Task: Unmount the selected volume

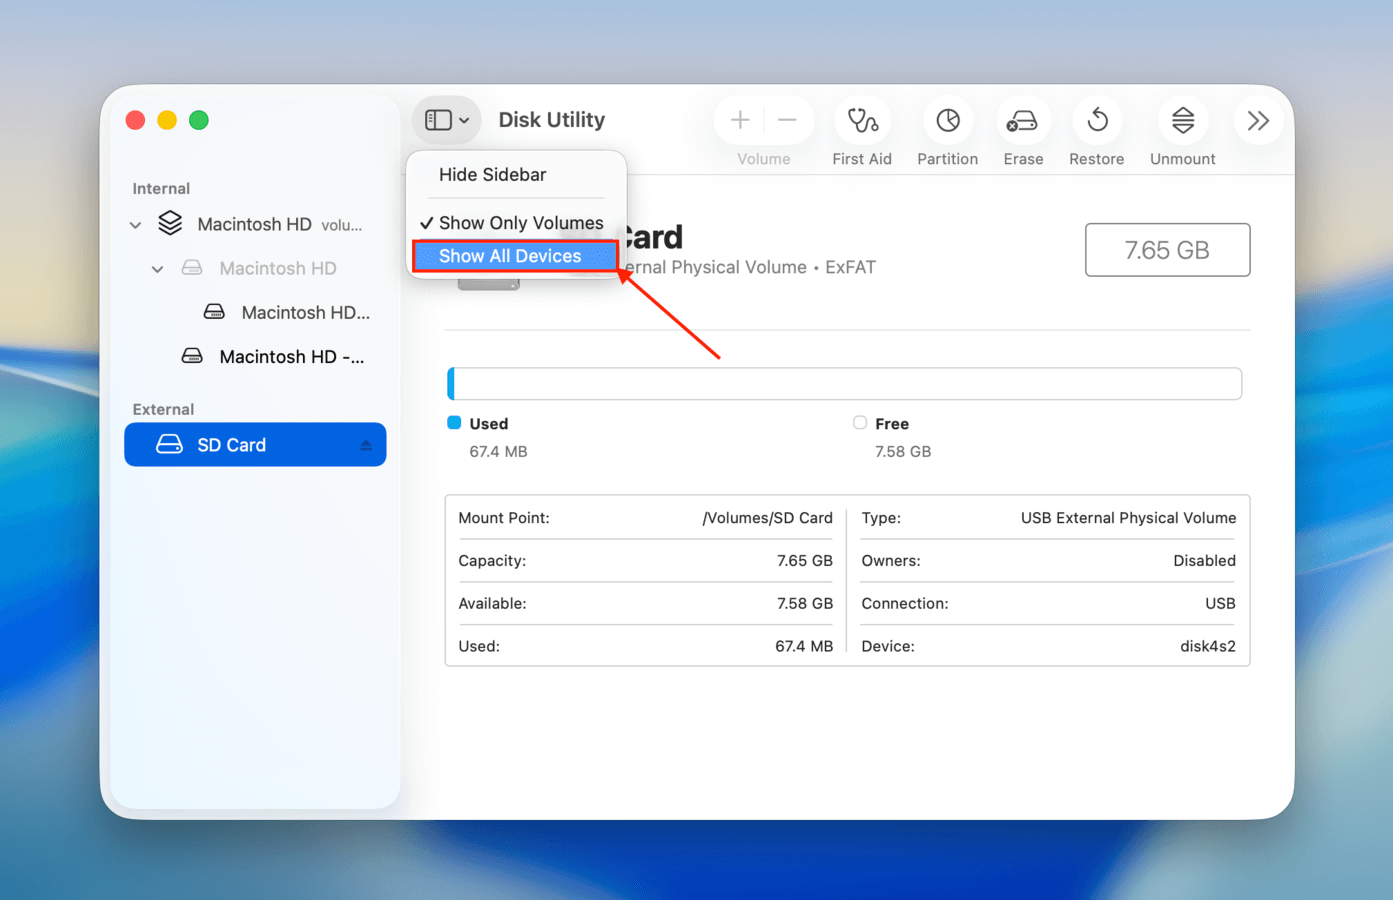Action: pyautogui.click(x=1182, y=120)
